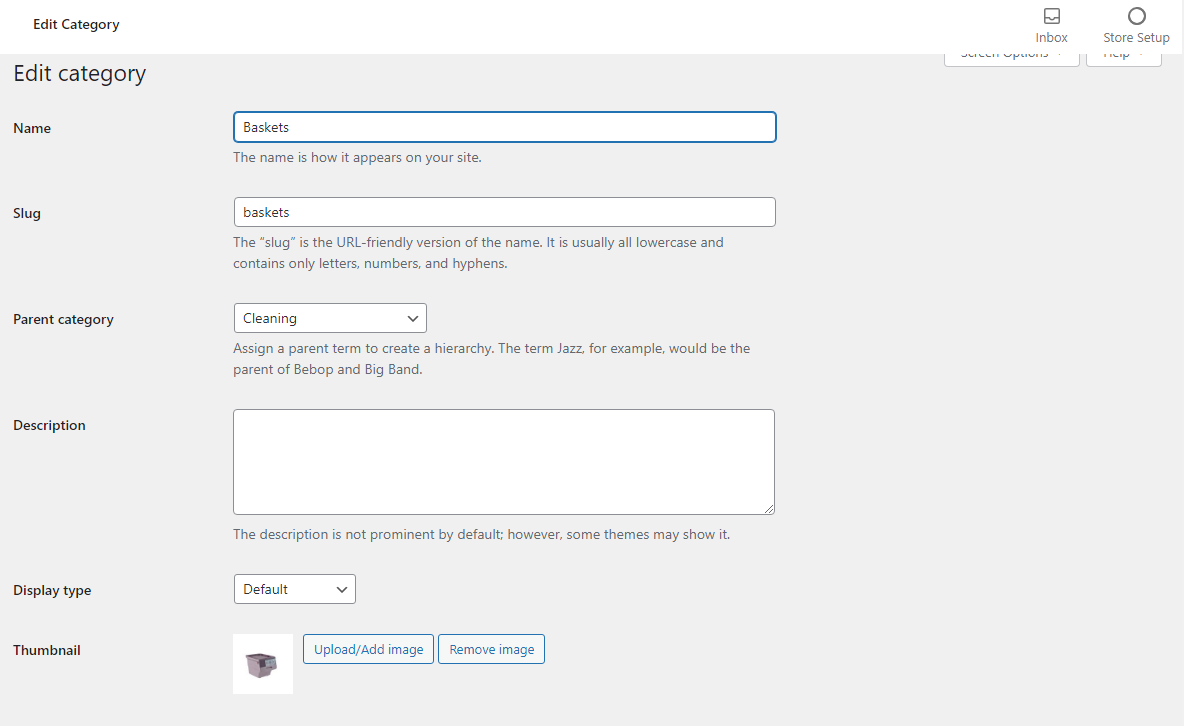Click into the Slug field with baskets
The height and width of the screenshot is (726, 1184).
(504, 212)
